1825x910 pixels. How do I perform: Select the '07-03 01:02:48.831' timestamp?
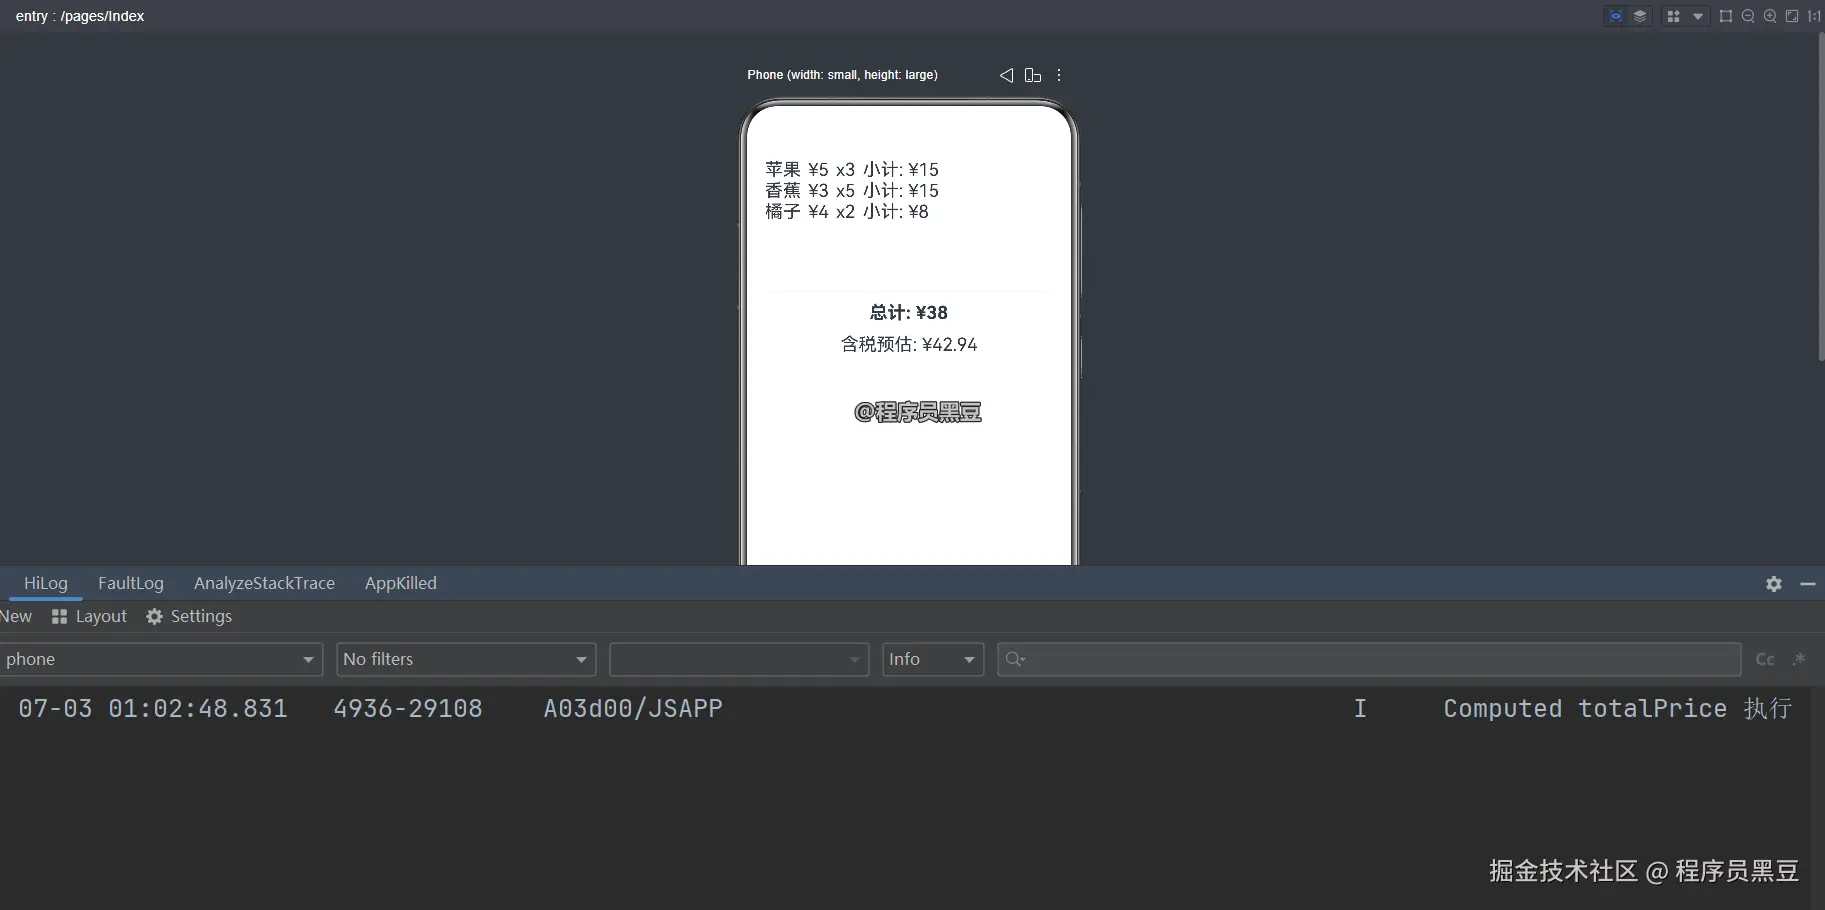click(x=153, y=708)
